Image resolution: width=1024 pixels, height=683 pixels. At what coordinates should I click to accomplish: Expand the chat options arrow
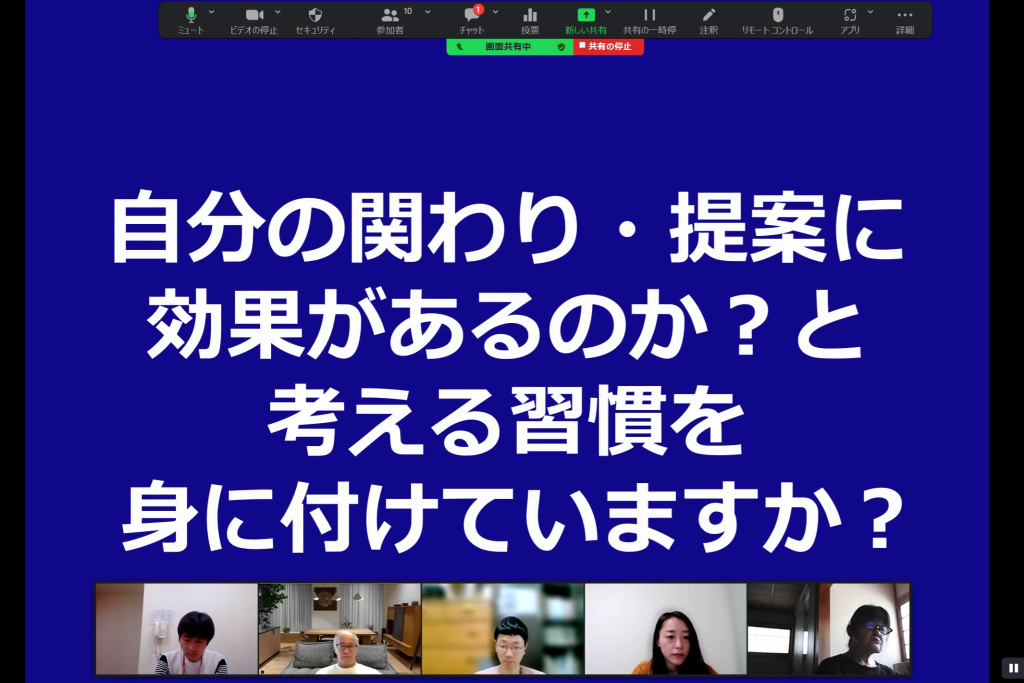(496, 12)
